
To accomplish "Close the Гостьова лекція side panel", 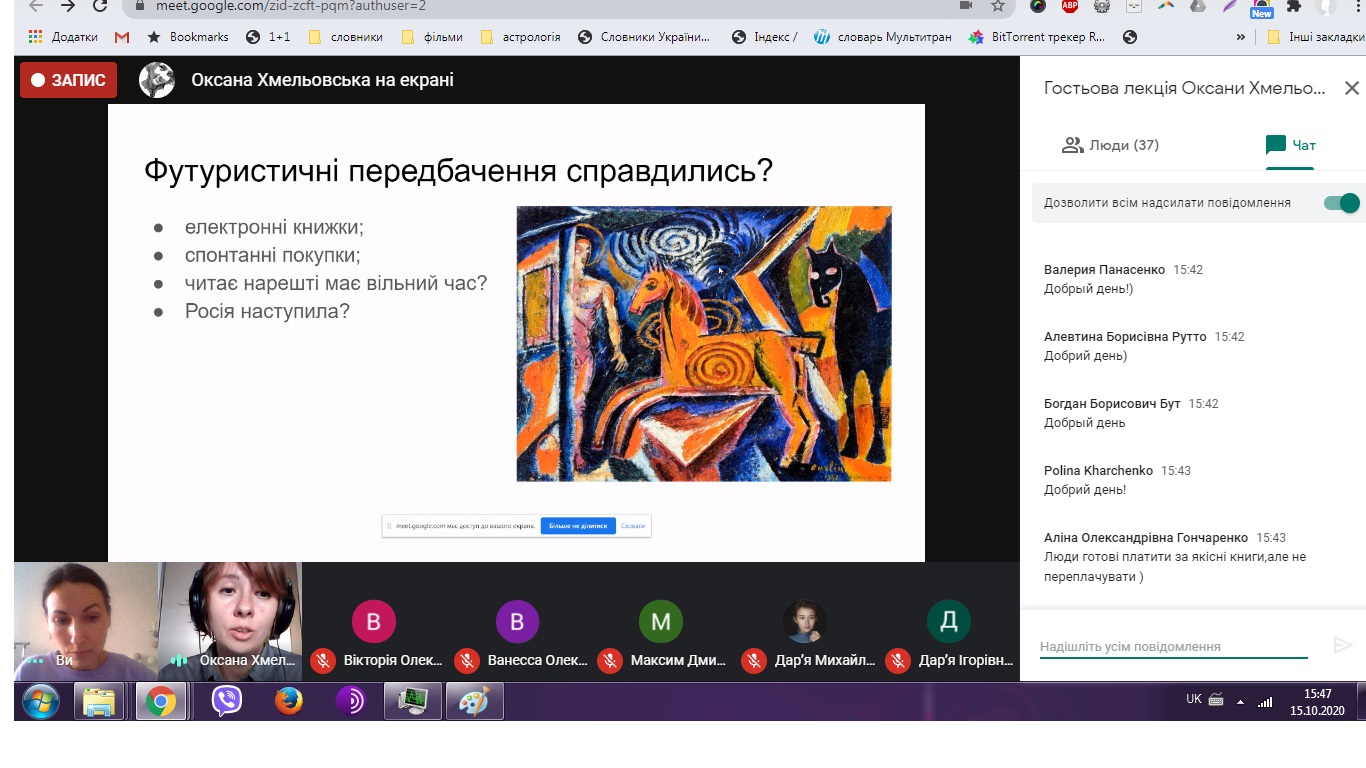I will (1351, 88).
